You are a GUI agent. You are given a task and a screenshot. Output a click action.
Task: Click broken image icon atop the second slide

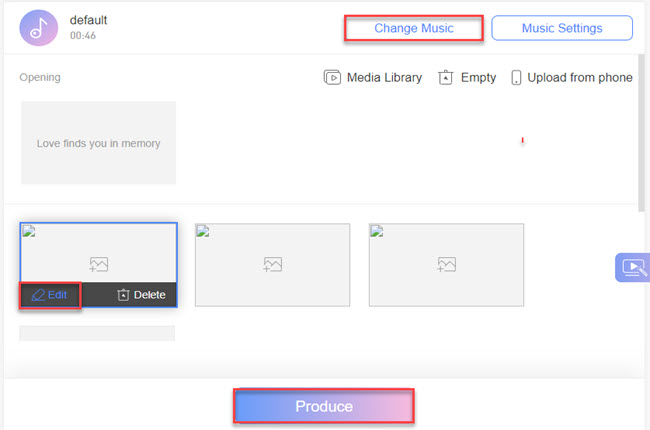(x=203, y=232)
